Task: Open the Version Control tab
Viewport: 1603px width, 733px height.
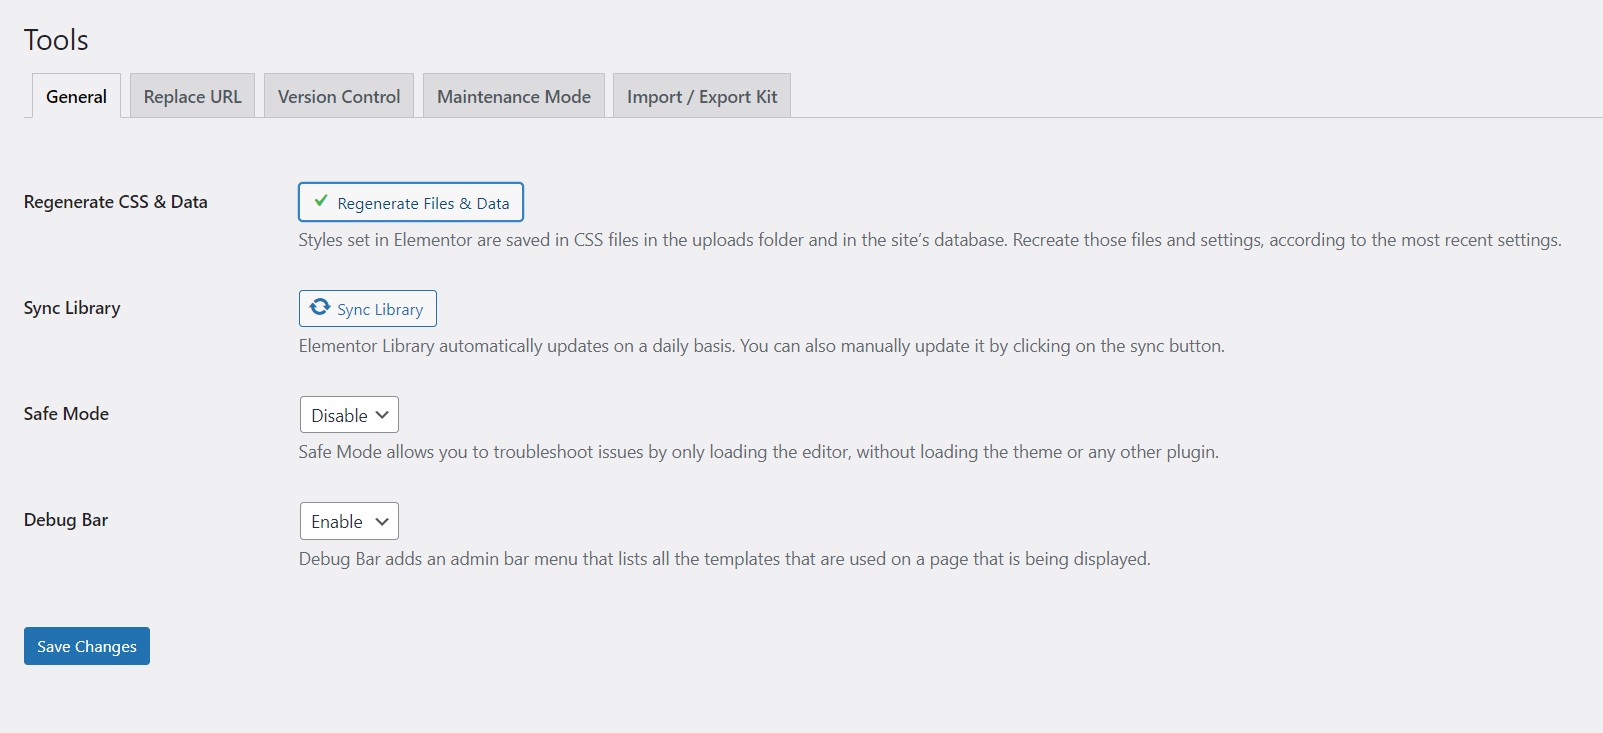Action: 338,95
